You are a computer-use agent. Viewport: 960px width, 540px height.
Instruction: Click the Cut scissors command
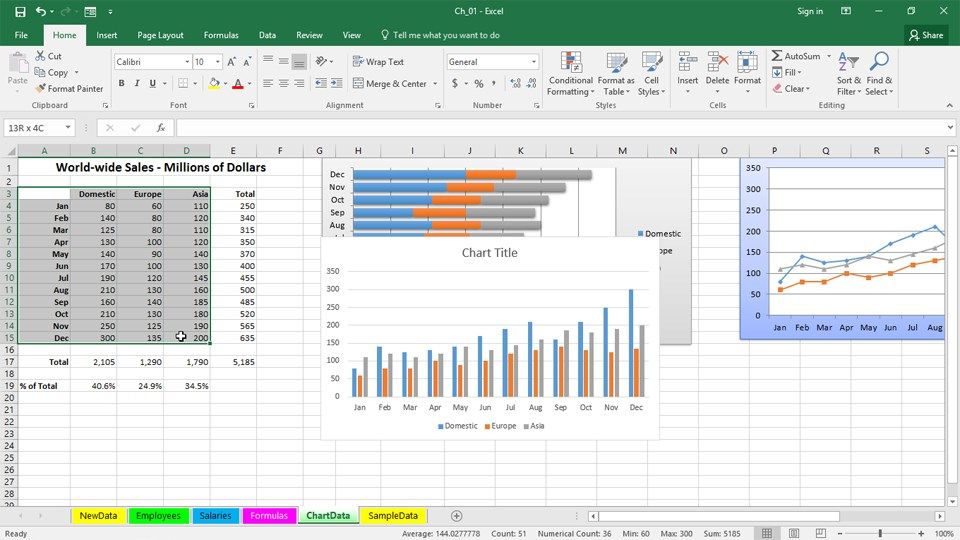(x=48, y=56)
